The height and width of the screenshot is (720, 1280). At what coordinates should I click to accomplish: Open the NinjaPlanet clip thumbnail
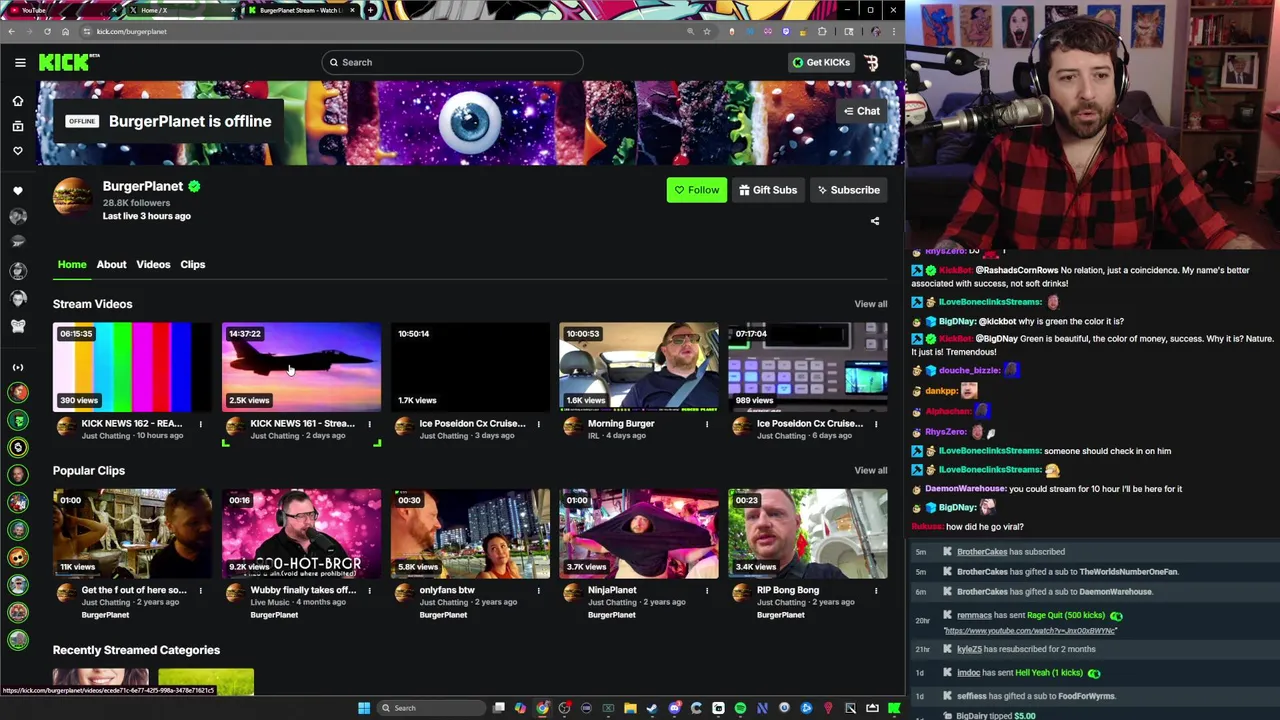639,534
